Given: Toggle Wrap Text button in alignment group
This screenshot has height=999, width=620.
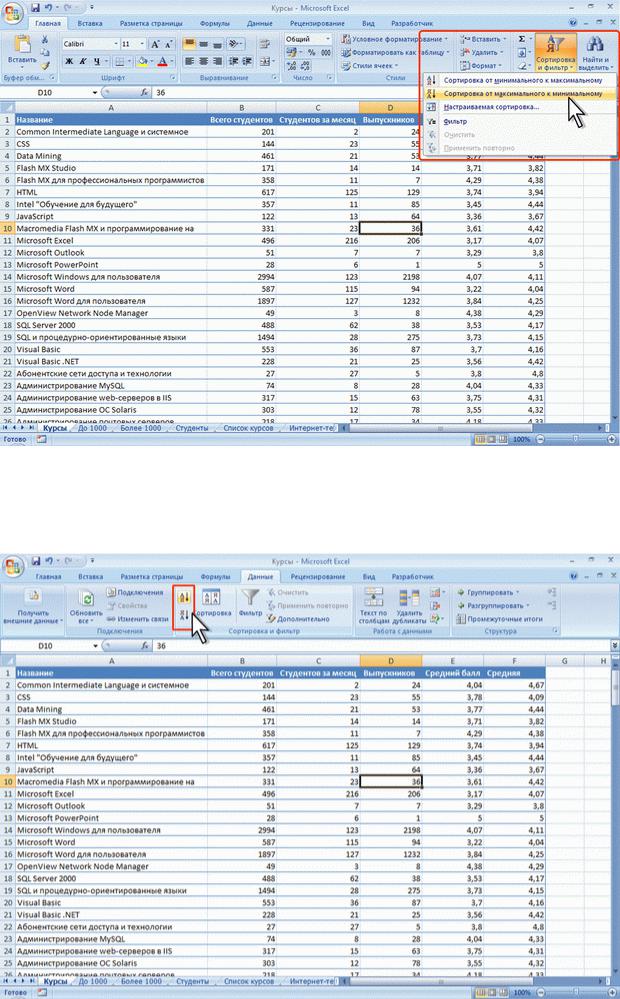Looking at the screenshot, I should point(264,44).
